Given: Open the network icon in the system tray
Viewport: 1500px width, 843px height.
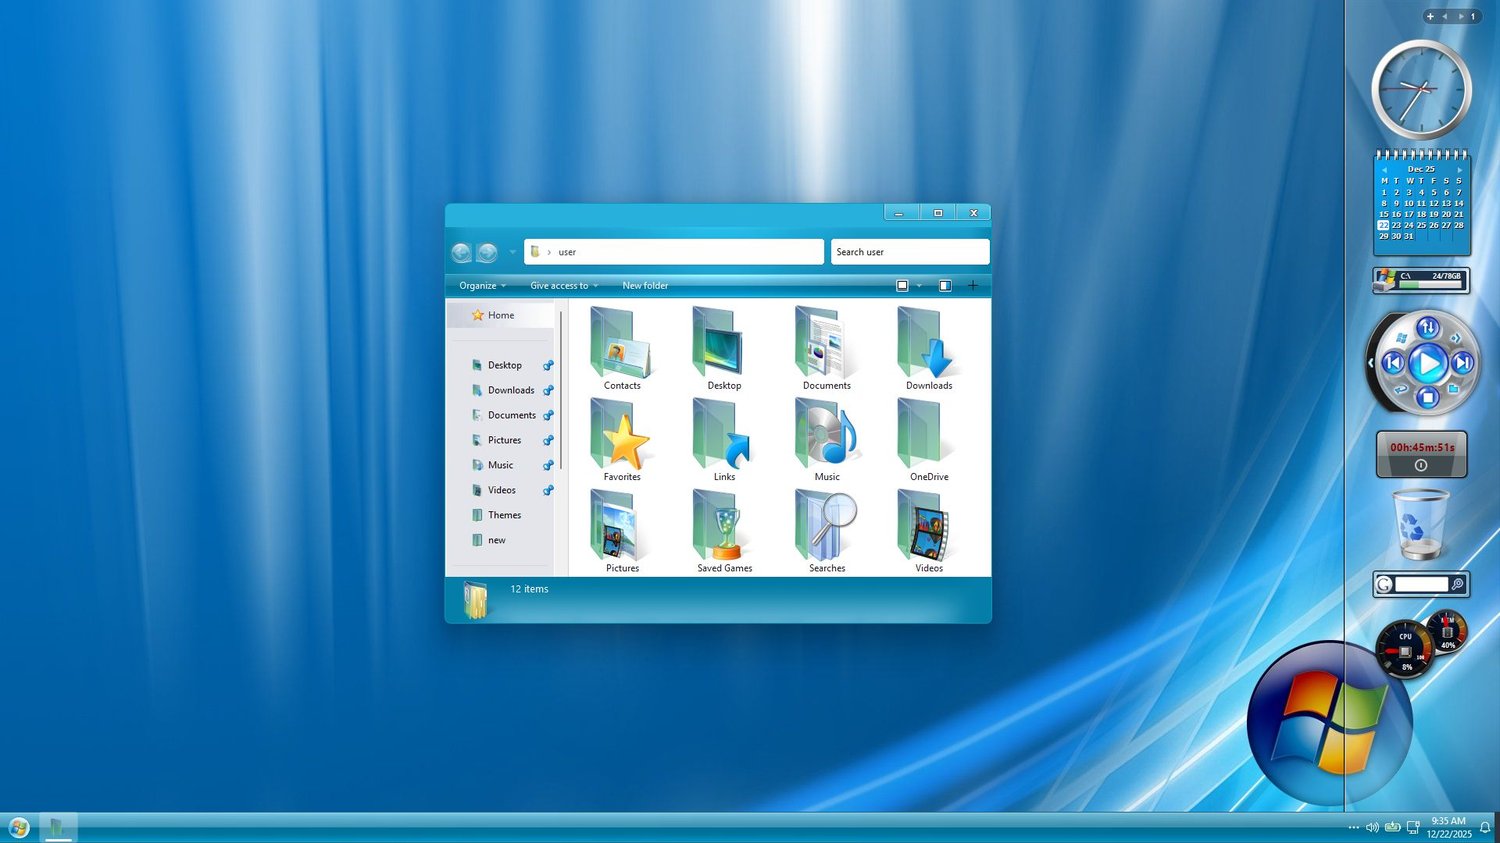Looking at the screenshot, I should tap(1413, 828).
